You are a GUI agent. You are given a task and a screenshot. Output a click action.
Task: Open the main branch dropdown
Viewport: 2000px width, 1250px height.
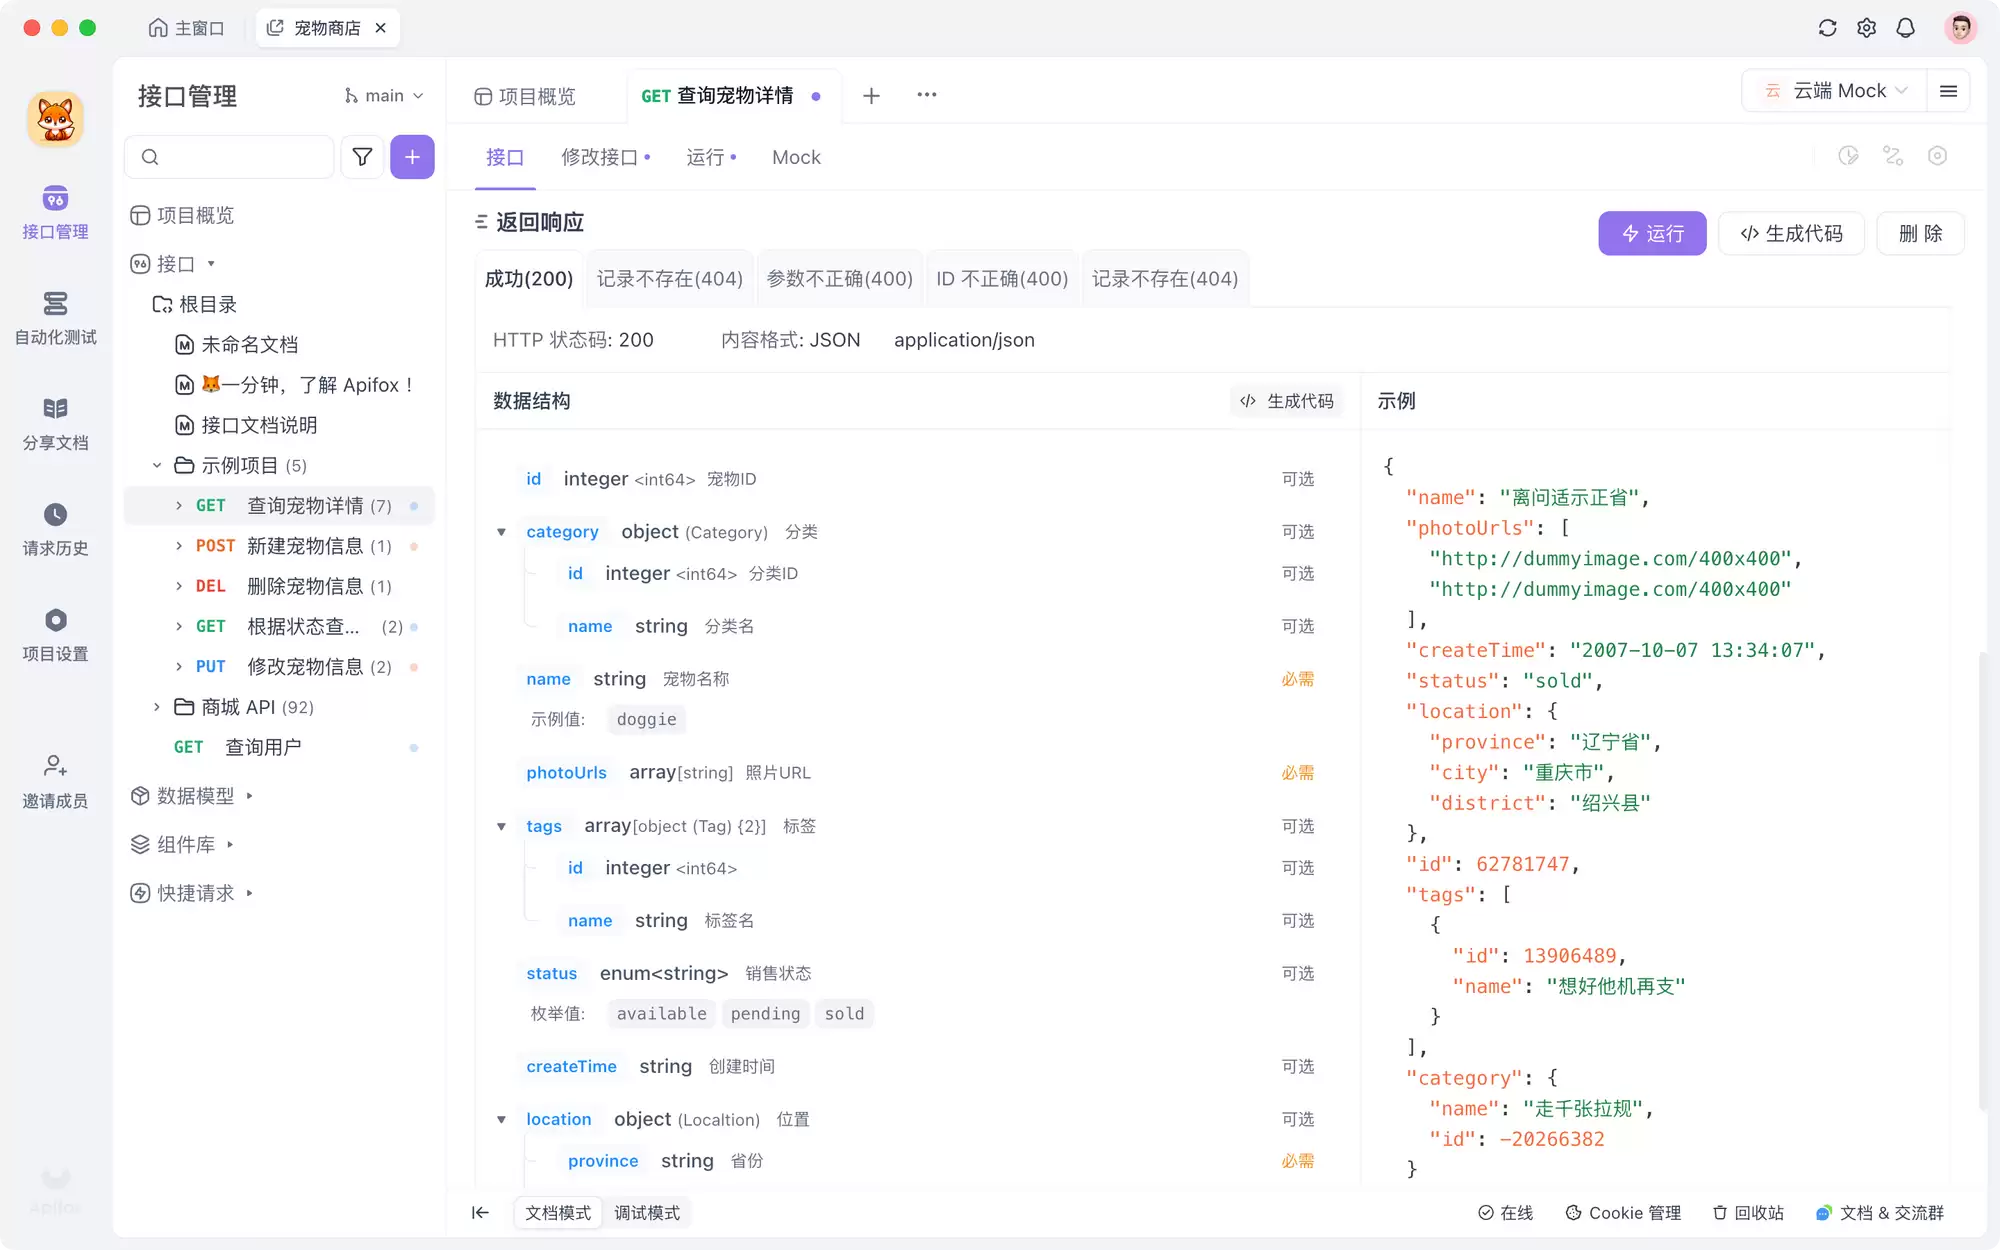tap(384, 96)
